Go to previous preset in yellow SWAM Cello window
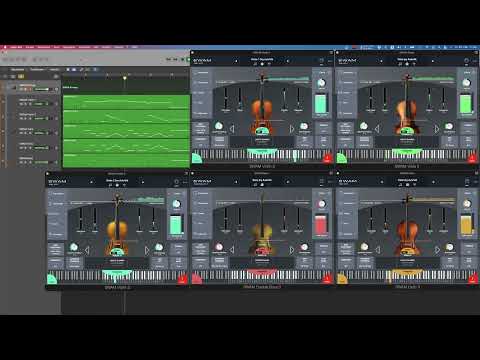The width and height of the screenshot is (480, 360). tap(382, 182)
